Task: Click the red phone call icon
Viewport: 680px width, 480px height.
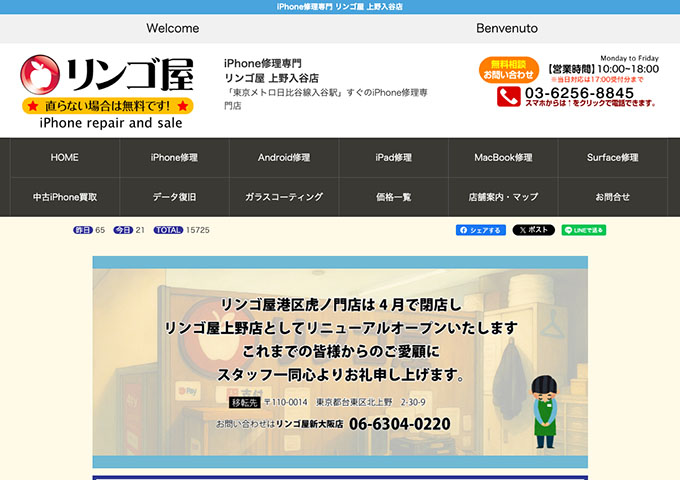Action: pos(509,96)
